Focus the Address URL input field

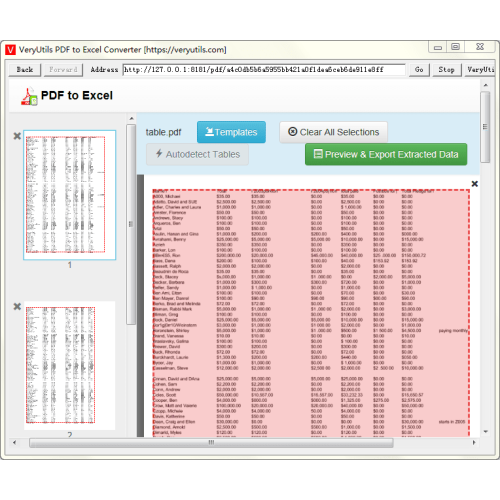264,70
